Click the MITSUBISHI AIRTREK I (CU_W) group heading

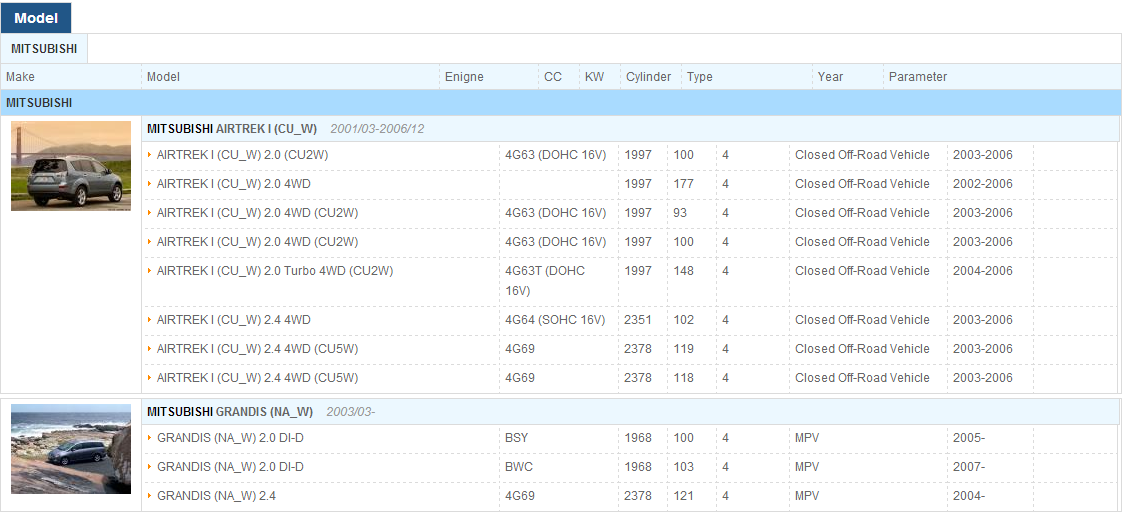click(232, 128)
